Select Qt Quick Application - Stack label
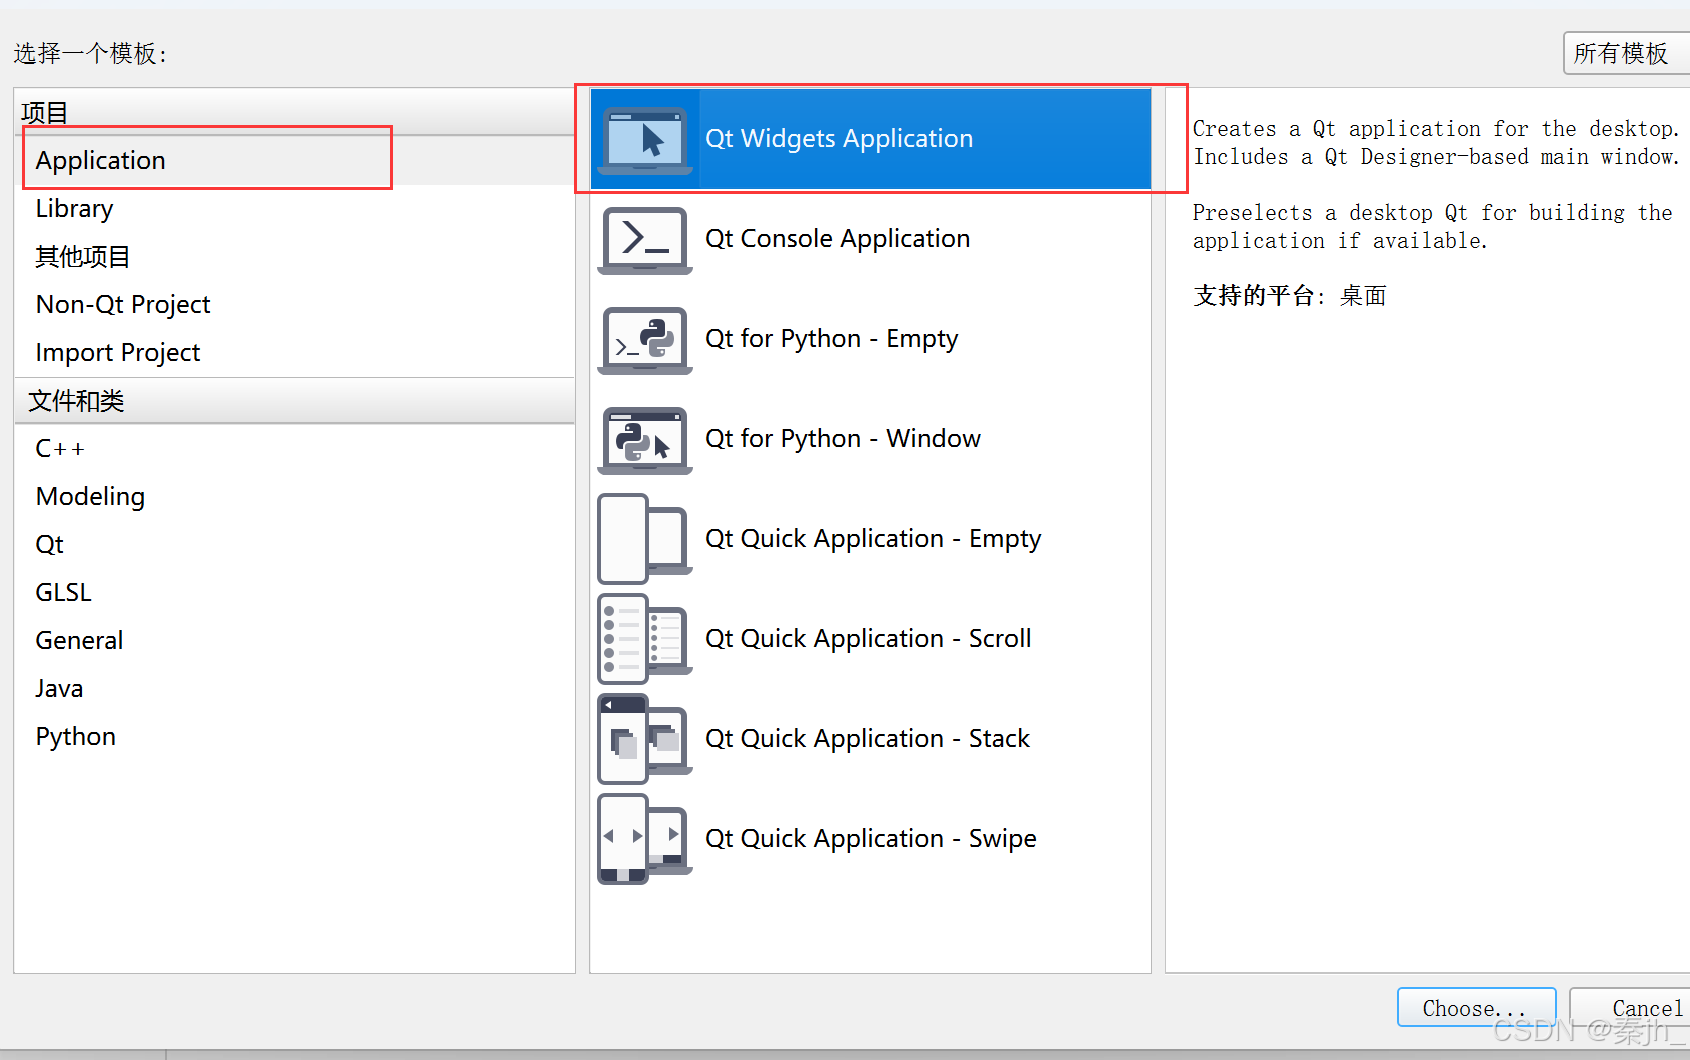 [867, 739]
